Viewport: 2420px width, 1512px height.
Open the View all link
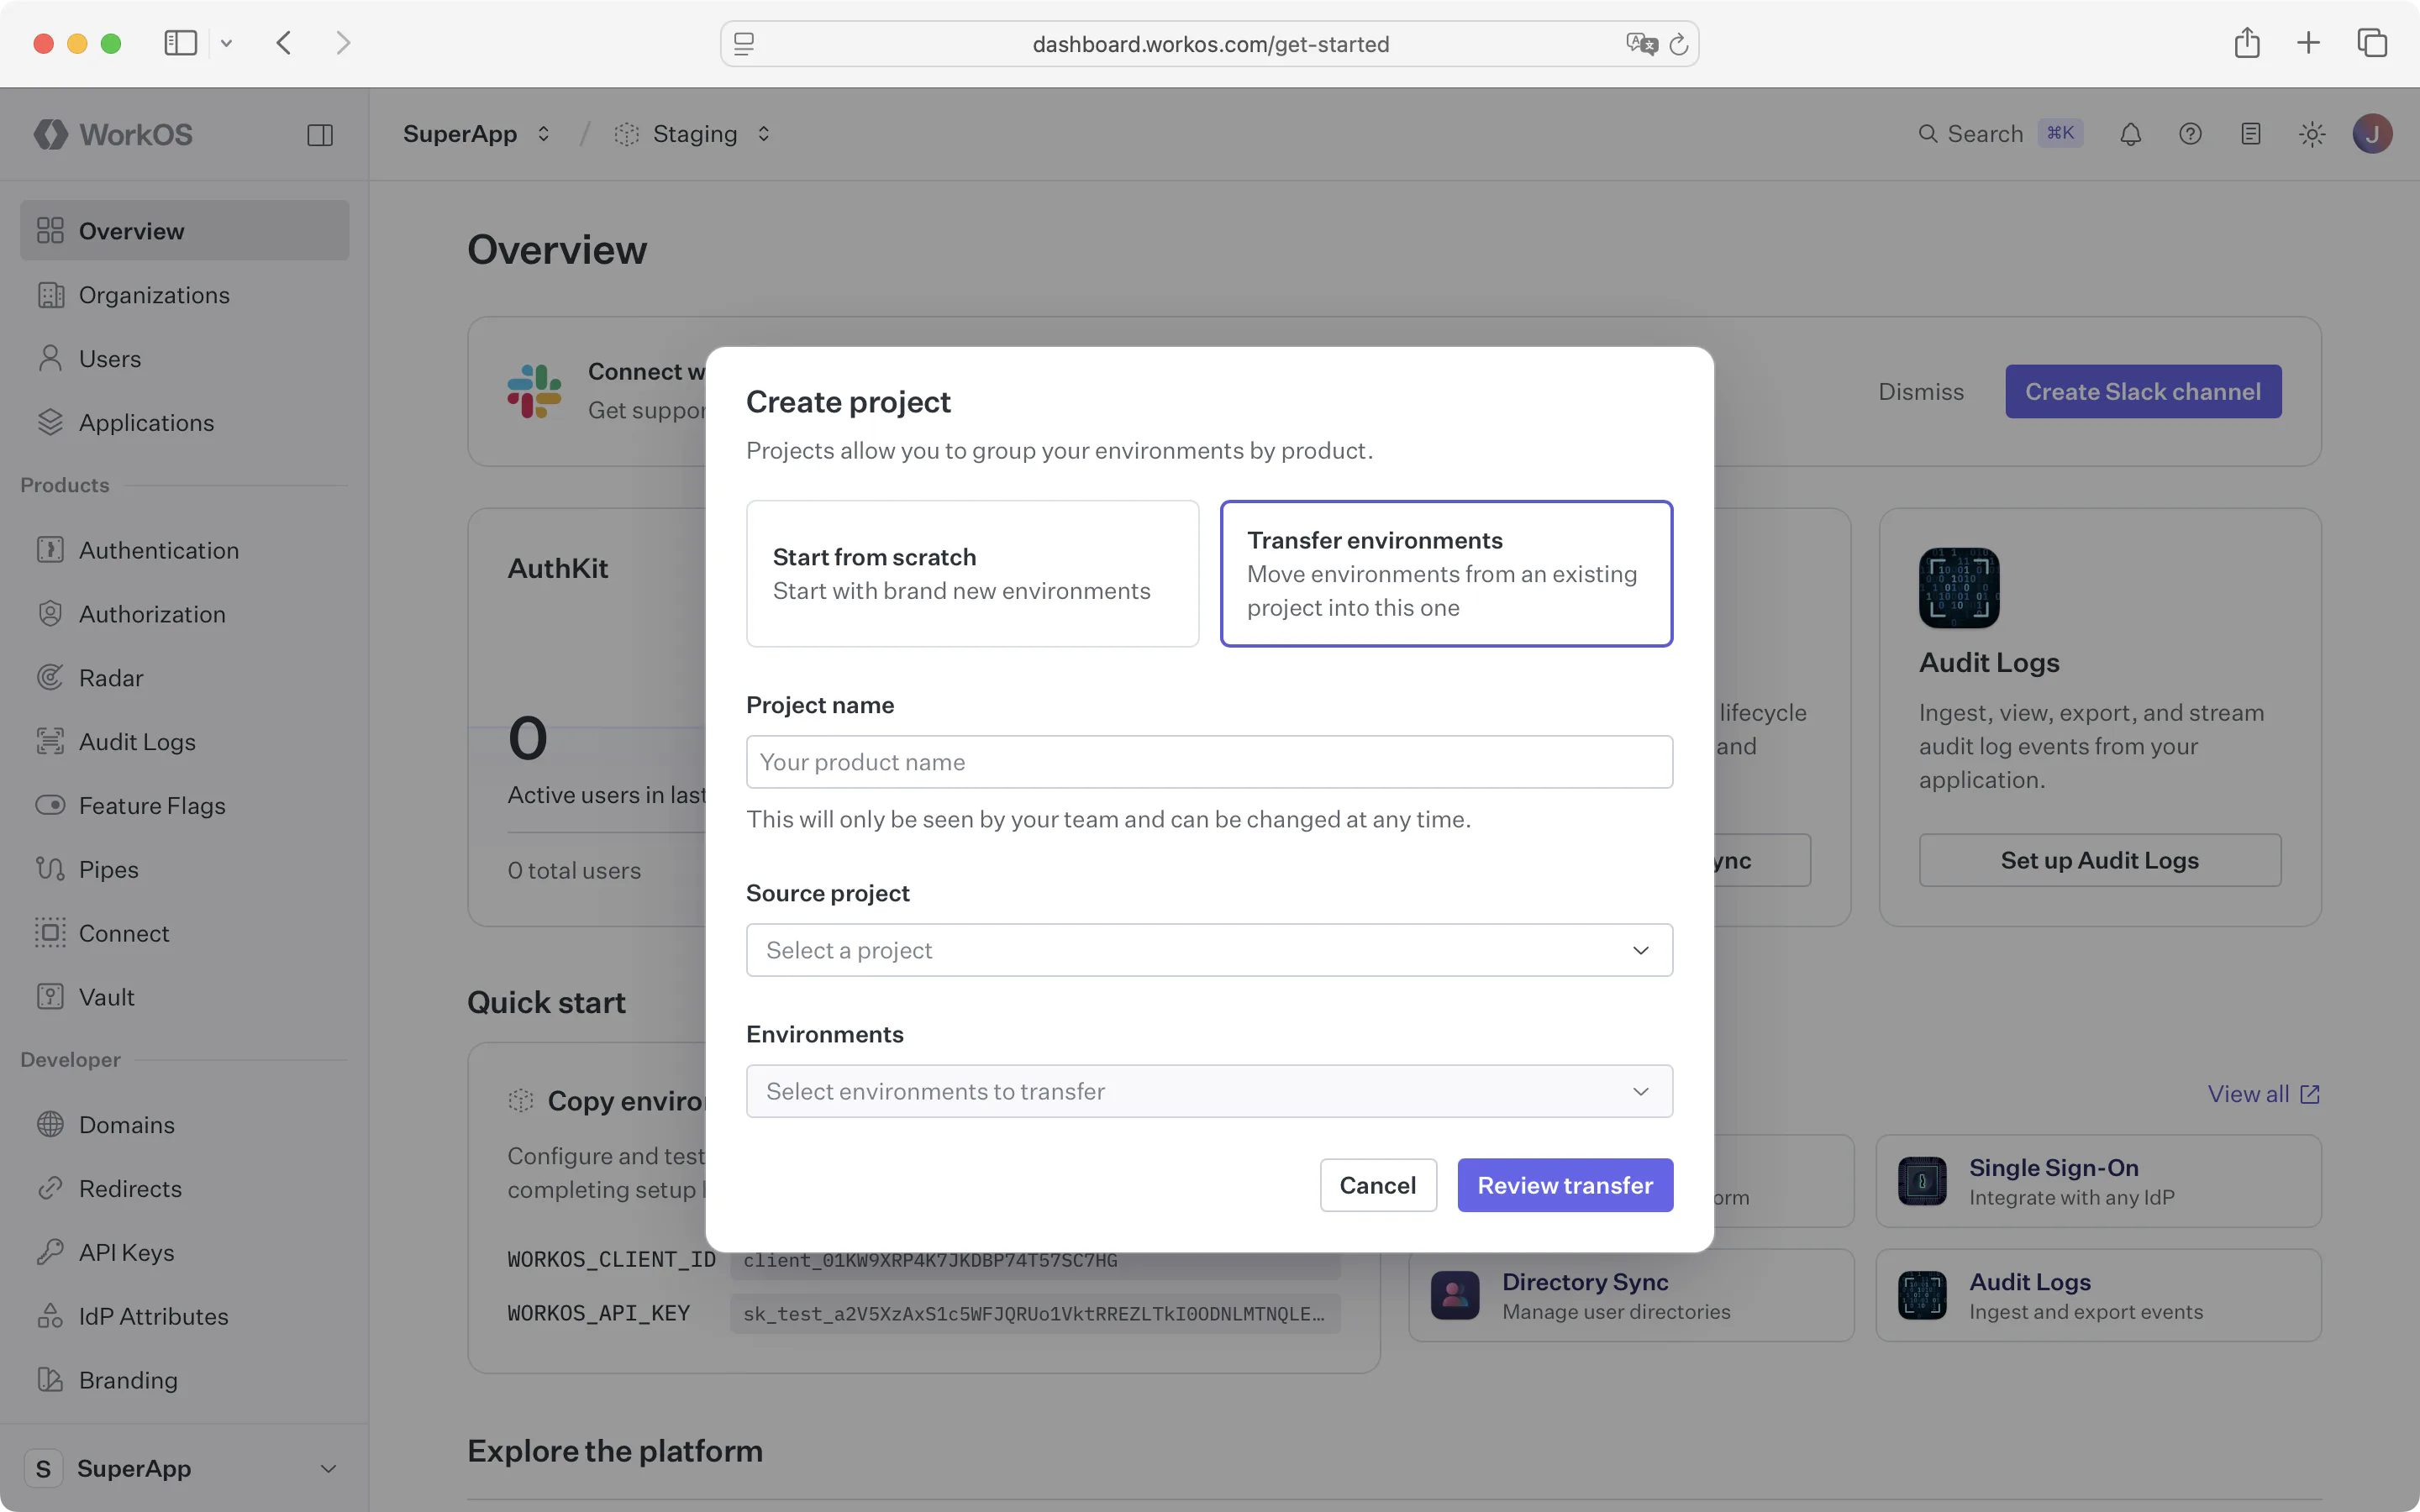[2264, 1094]
